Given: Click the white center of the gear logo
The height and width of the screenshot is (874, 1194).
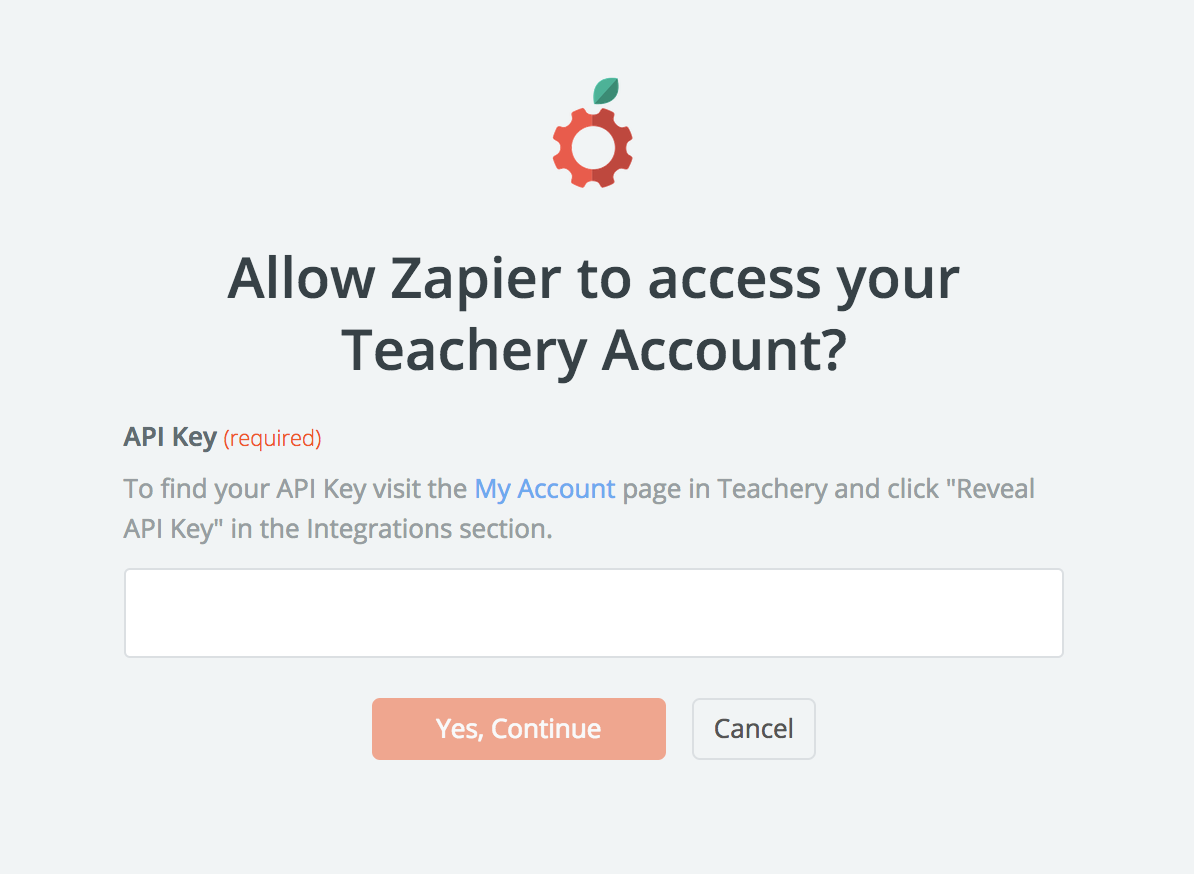Looking at the screenshot, I should pyautogui.click(x=592, y=148).
